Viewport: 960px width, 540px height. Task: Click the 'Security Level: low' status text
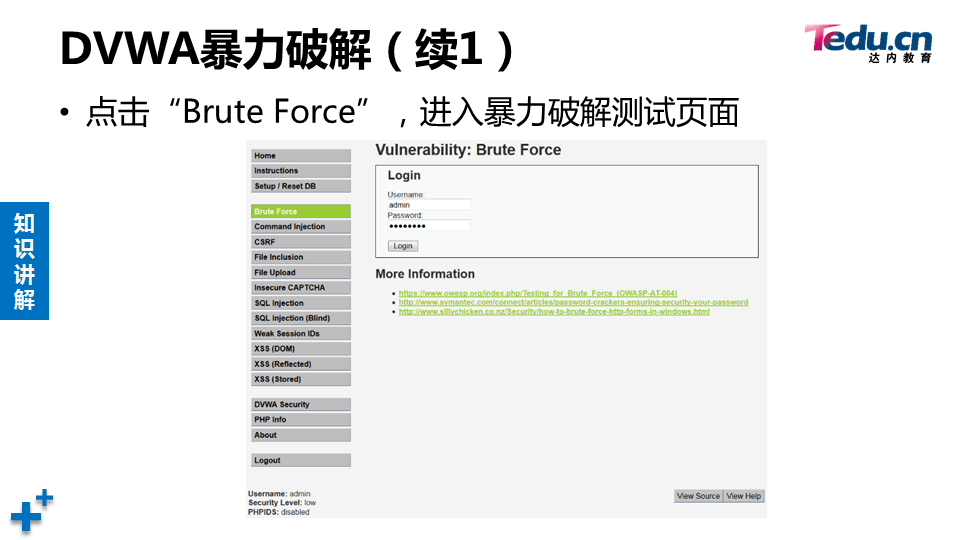click(x=282, y=503)
